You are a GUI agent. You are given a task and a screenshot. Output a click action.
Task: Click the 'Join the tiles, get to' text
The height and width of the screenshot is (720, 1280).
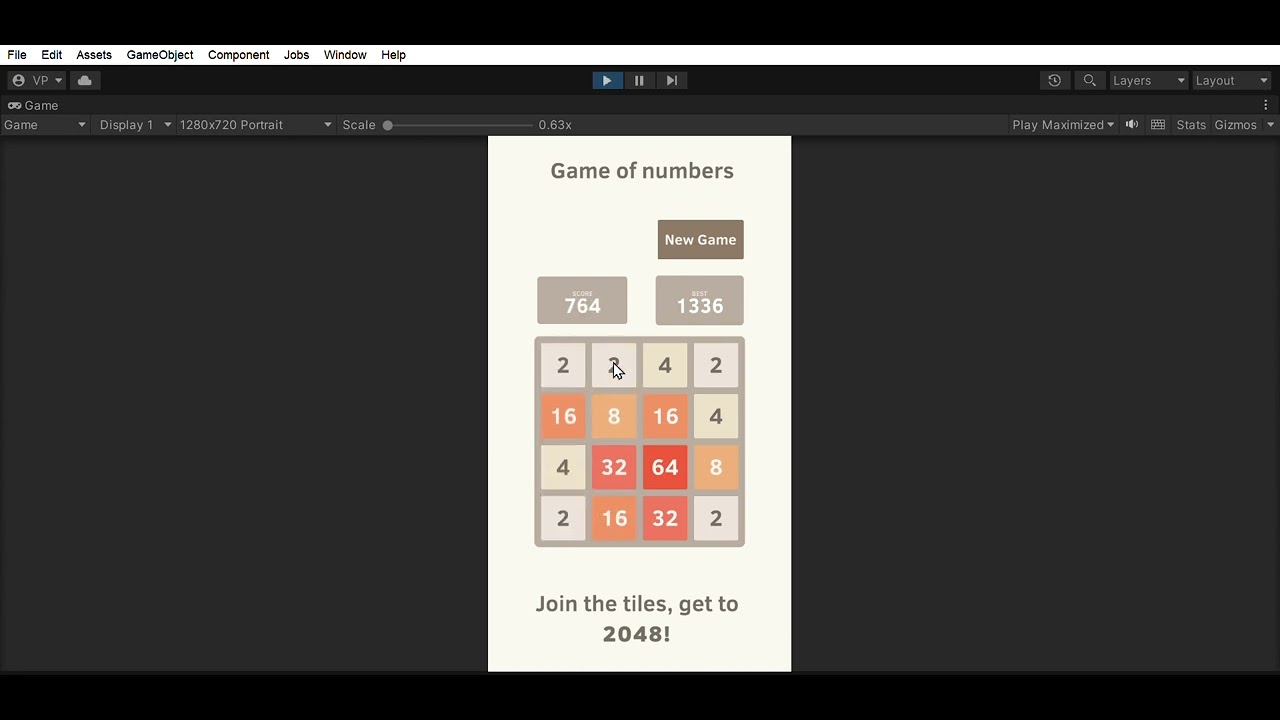637,604
